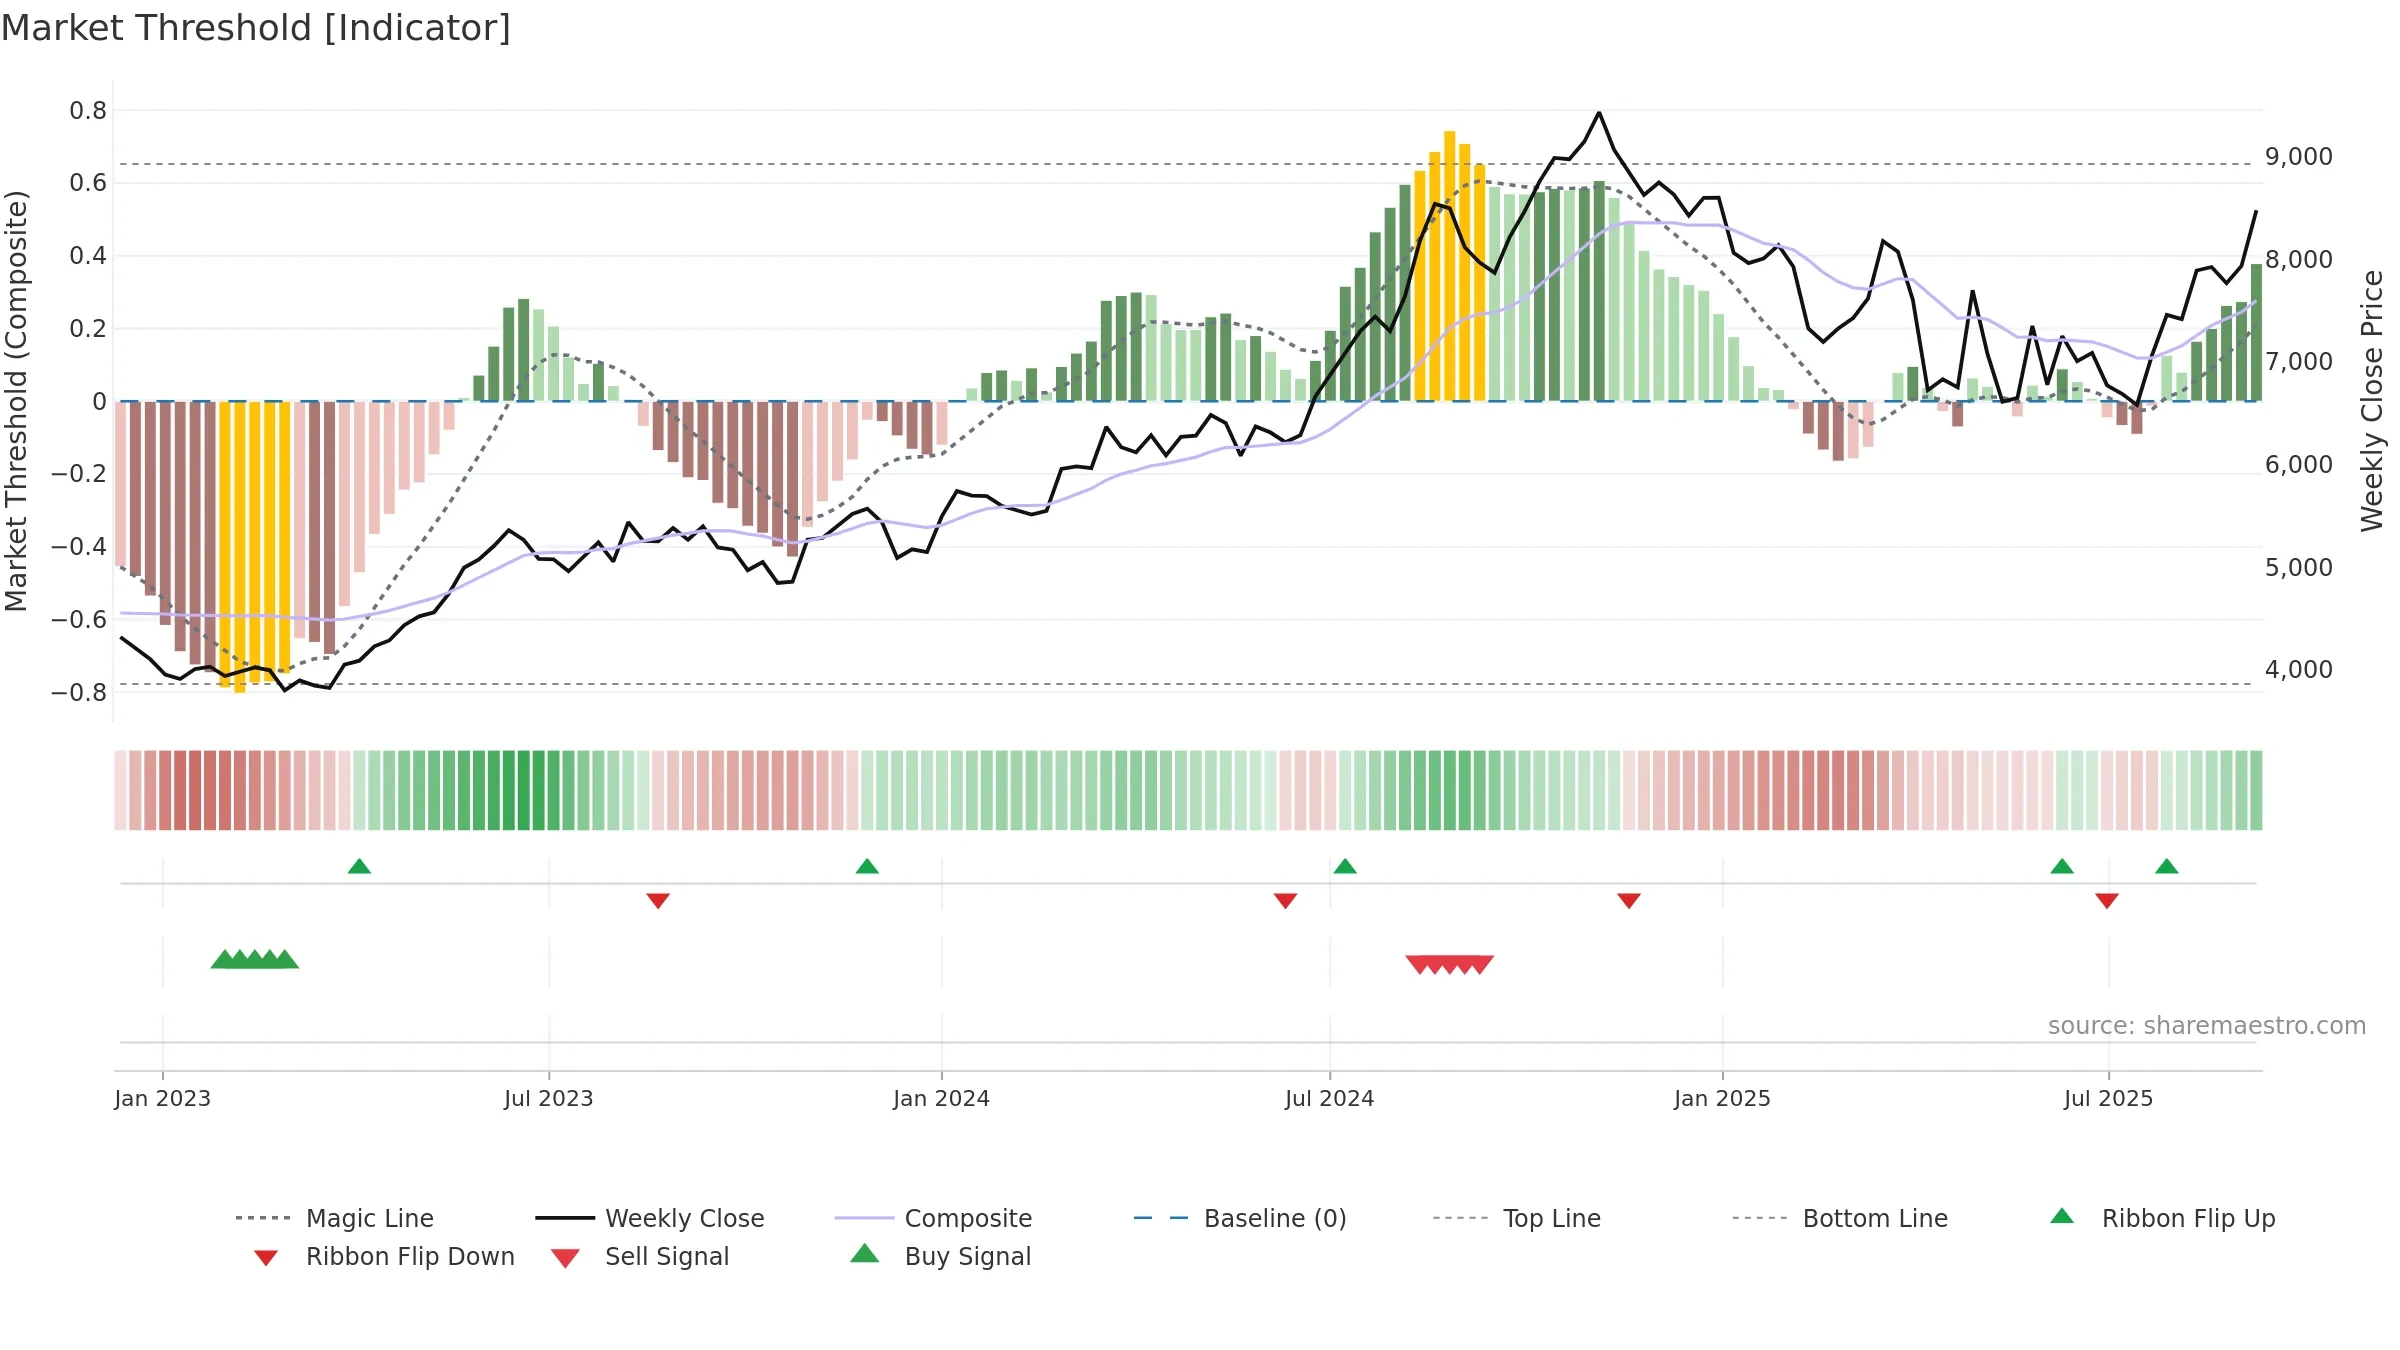This screenshot has height=1350, width=2400.
Task: Click the first ribbon flip up marker after Jan 2023
Action: tap(359, 866)
